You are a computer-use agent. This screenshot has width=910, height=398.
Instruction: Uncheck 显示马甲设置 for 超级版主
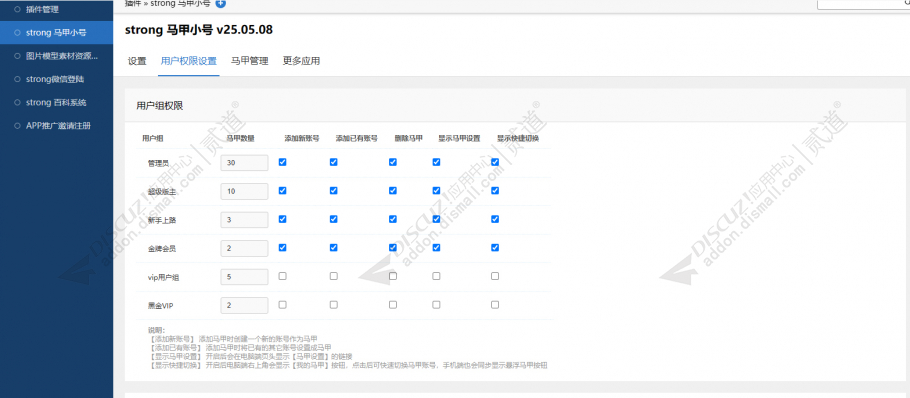[436, 190]
